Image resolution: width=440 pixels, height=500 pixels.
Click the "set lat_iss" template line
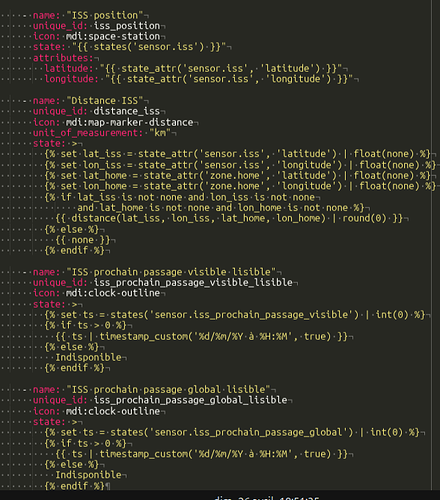pyautogui.click(x=237, y=154)
